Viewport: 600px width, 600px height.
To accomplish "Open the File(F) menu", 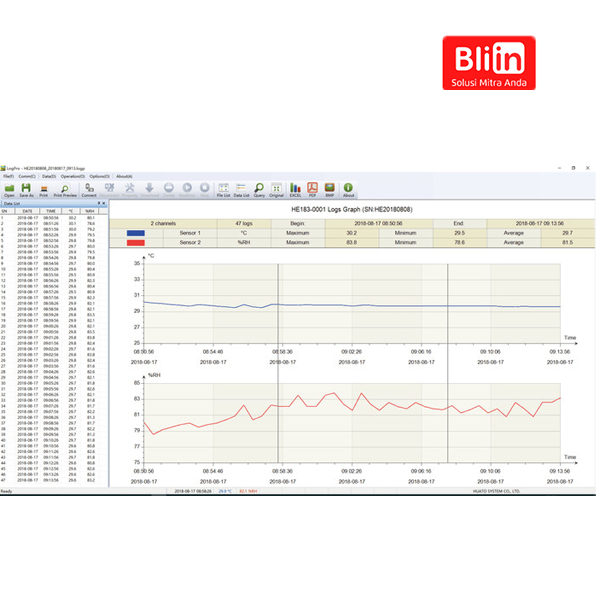I will 8,176.
